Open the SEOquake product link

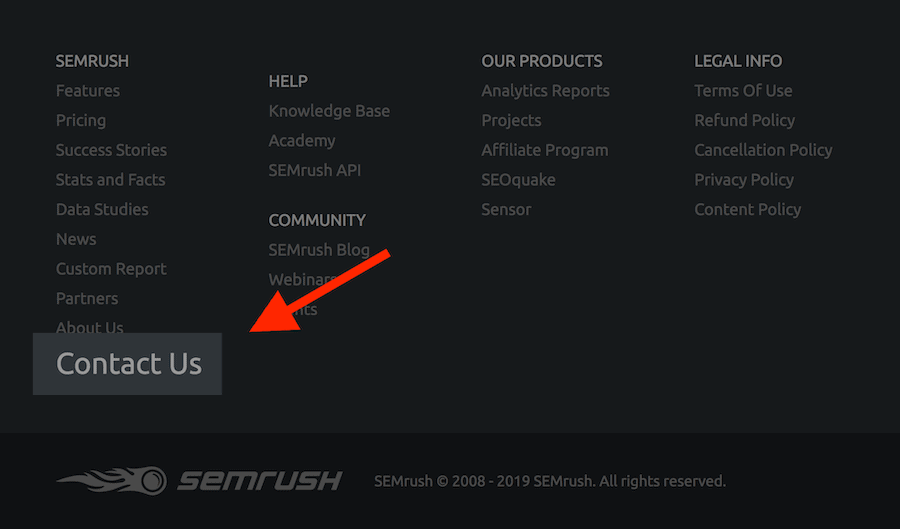click(x=518, y=180)
